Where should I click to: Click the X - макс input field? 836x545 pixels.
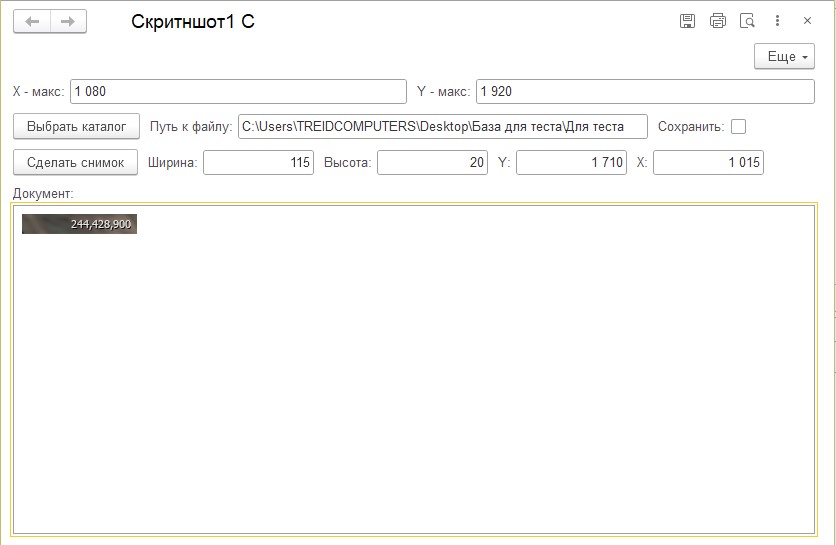click(238, 92)
